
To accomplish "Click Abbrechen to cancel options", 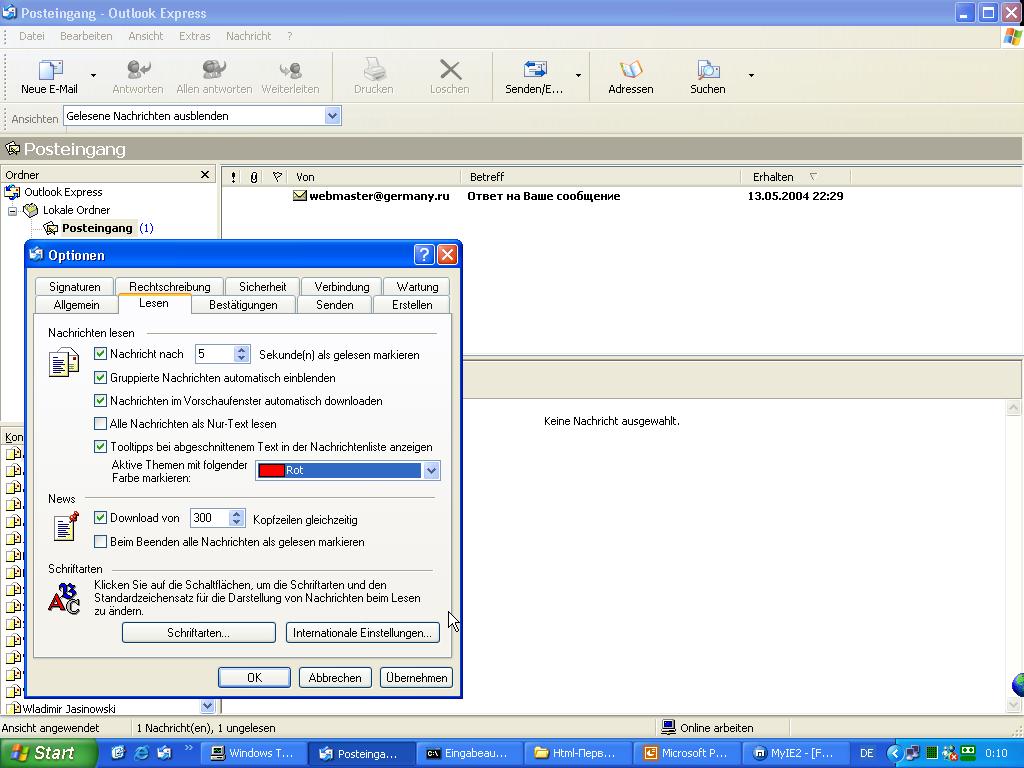I will [x=335, y=678].
